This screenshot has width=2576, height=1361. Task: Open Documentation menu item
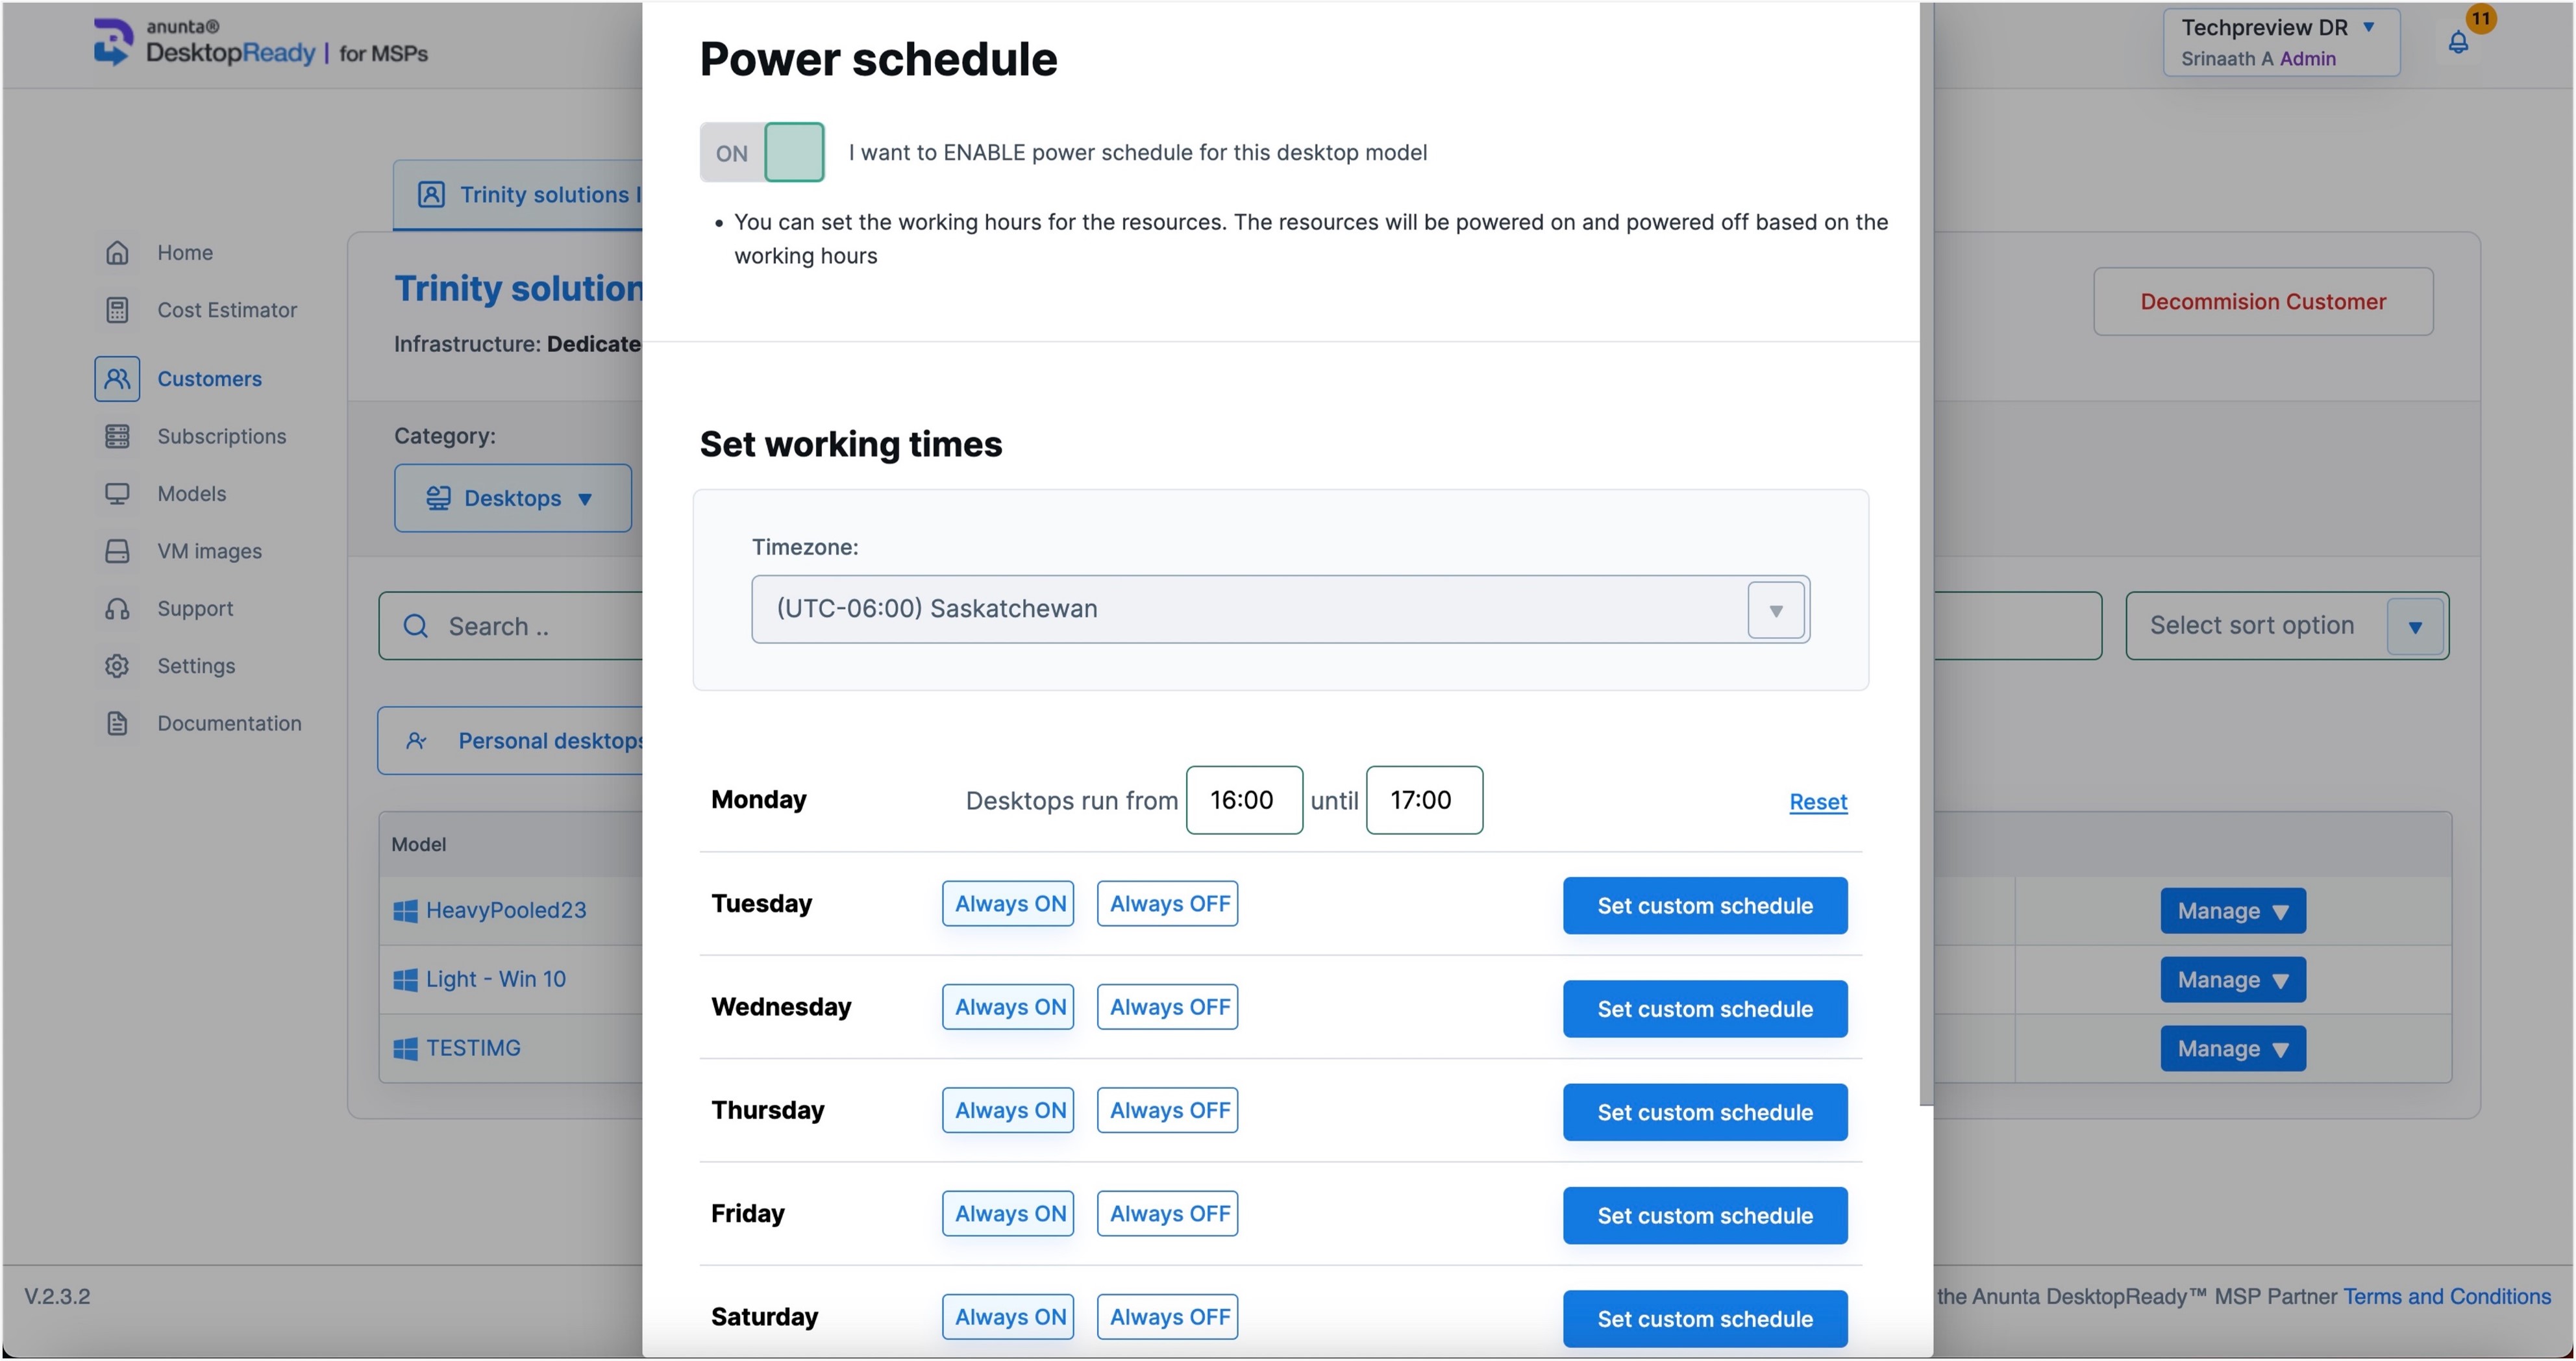pos(228,723)
